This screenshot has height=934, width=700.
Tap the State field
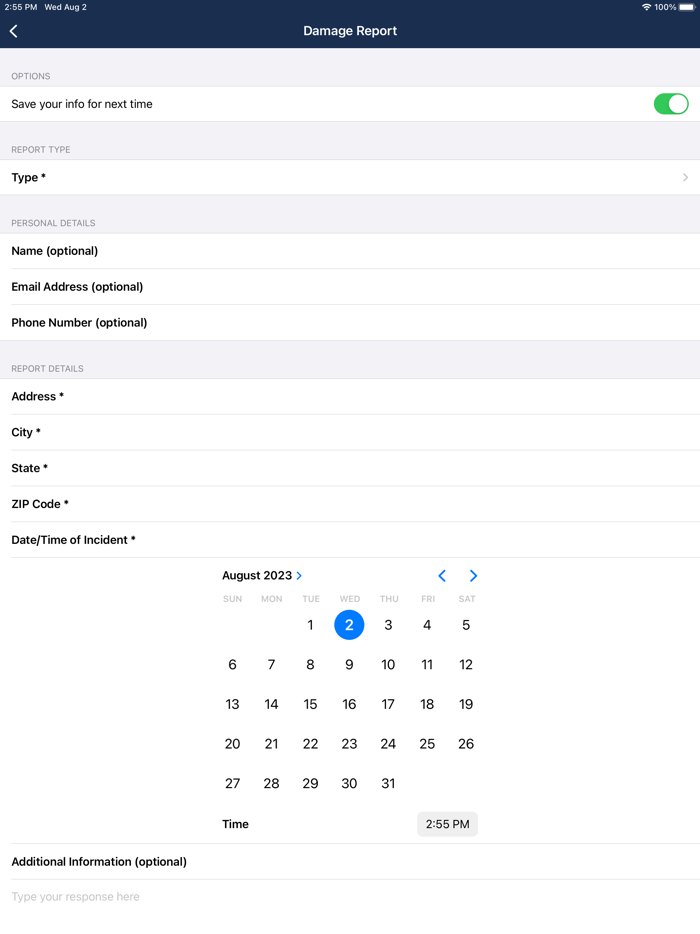coord(350,468)
